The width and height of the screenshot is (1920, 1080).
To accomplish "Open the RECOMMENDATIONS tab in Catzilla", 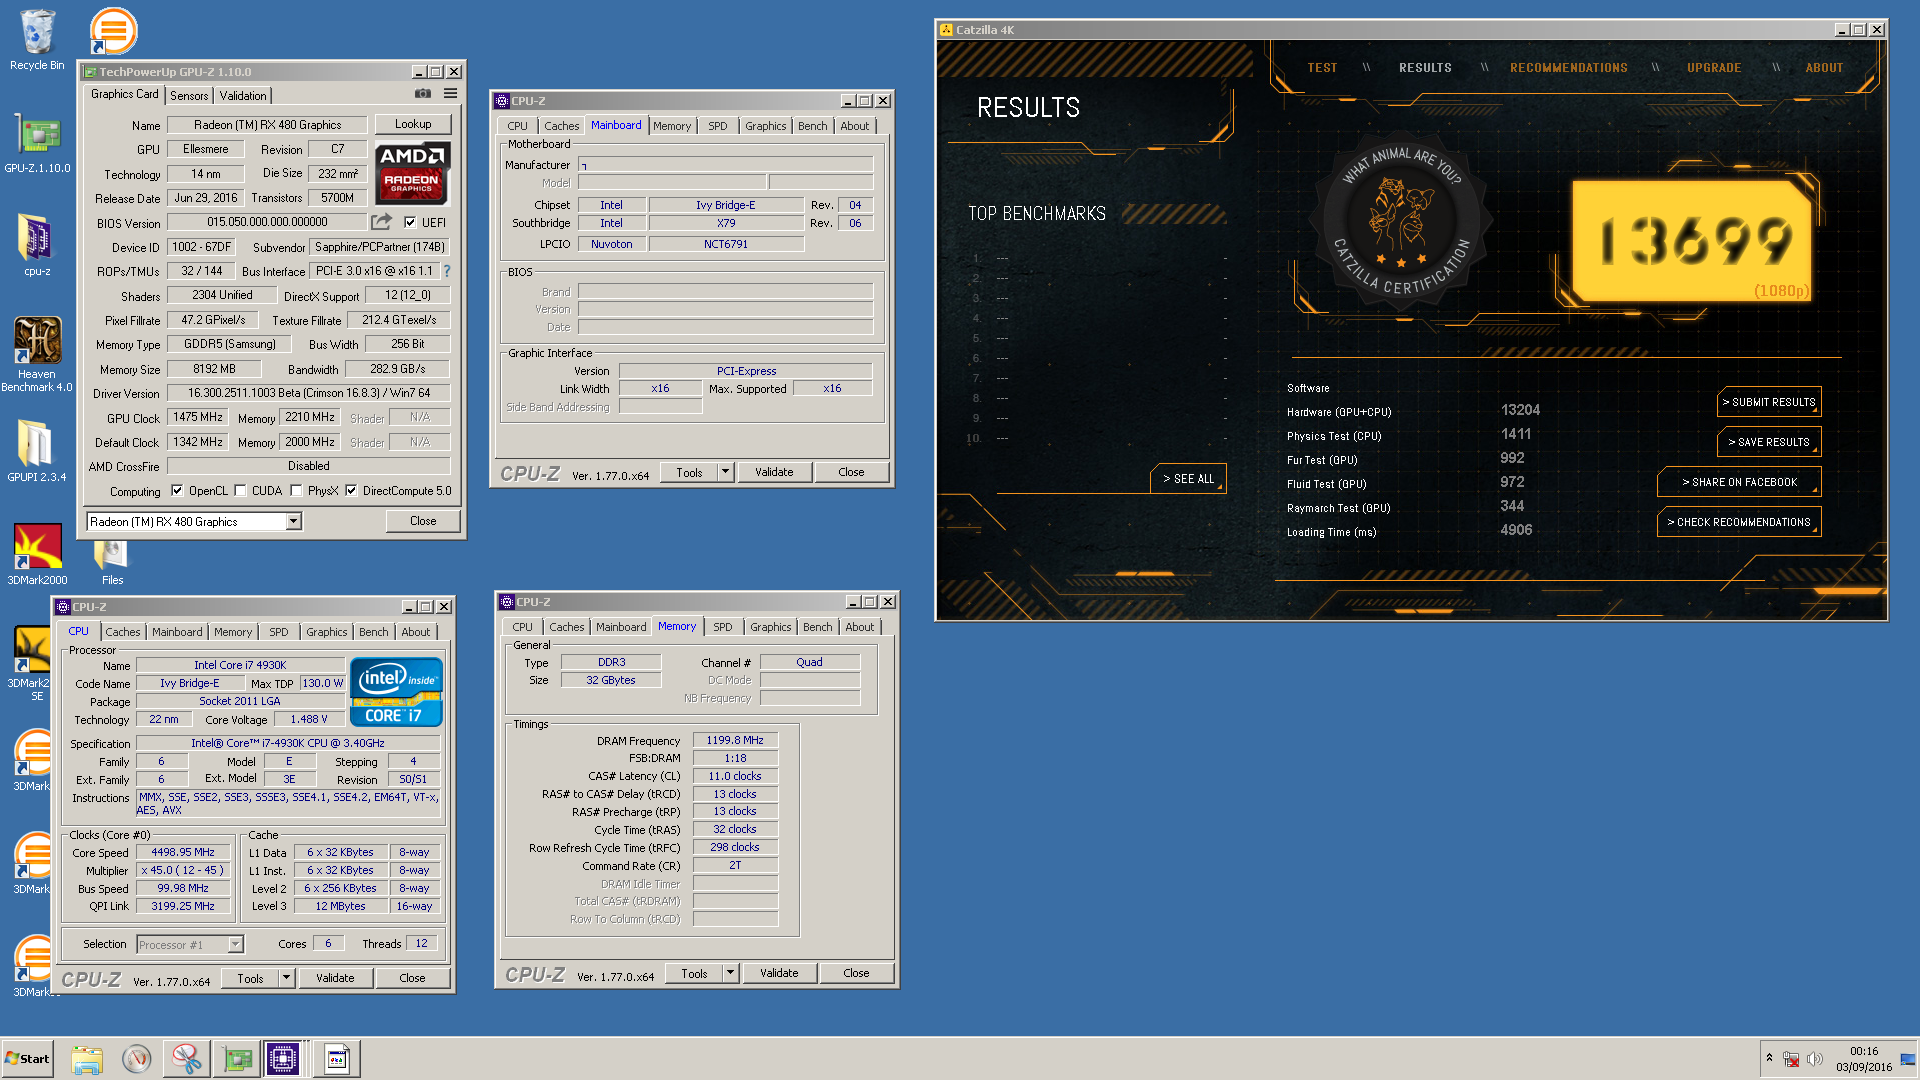I will coord(1568,68).
